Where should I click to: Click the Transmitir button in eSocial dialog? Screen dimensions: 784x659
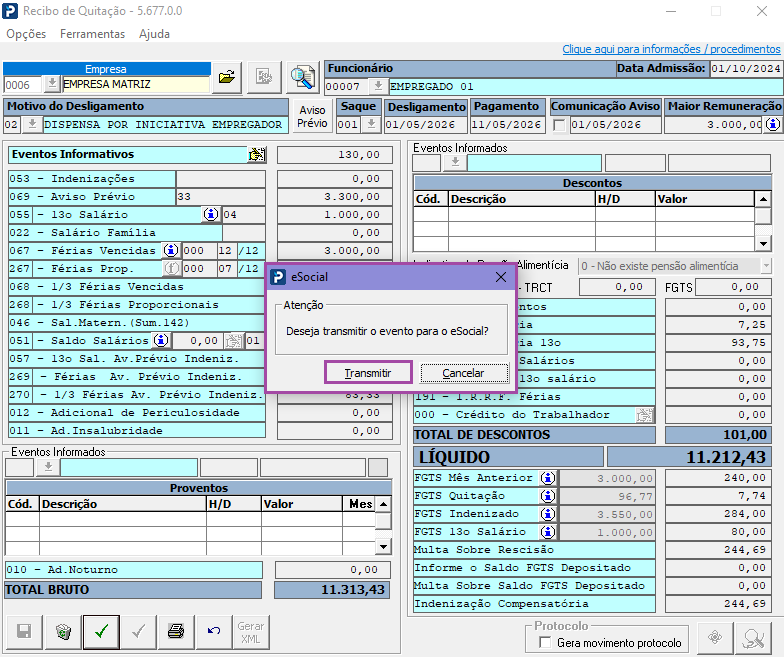coord(368,373)
